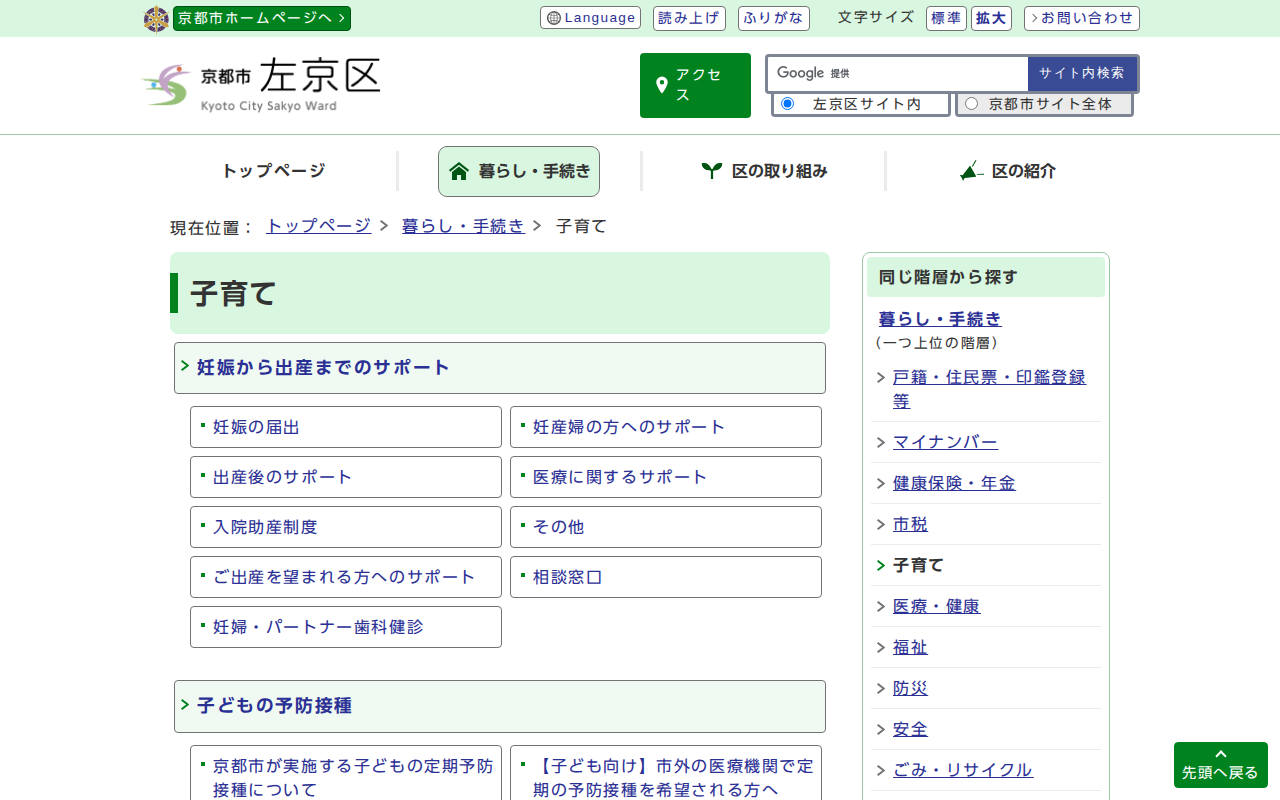Set text size to 標準
This screenshot has width=1280, height=800.
tap(946, 18)
